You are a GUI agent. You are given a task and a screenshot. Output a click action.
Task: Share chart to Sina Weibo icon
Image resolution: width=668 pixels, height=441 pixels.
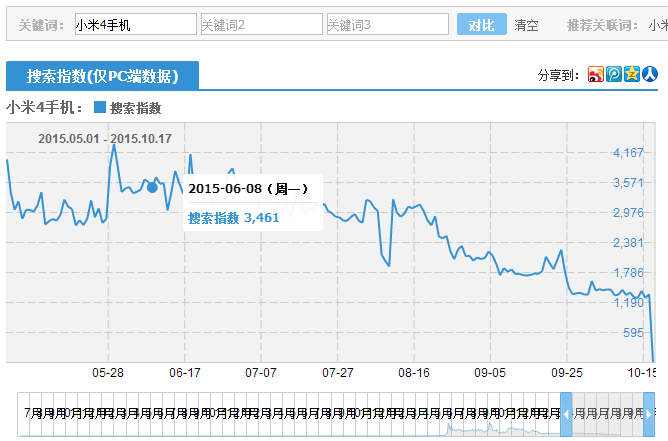tap(596, 74)
